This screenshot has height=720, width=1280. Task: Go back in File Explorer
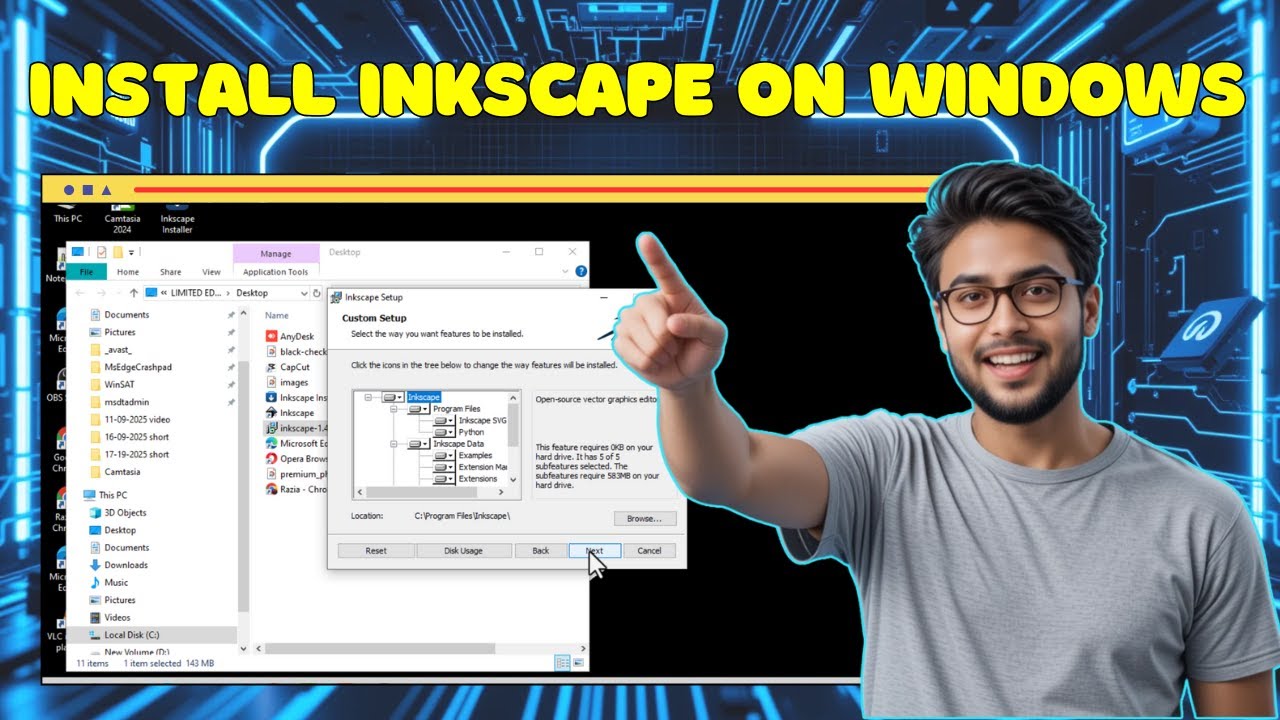[x=82, y=293]
